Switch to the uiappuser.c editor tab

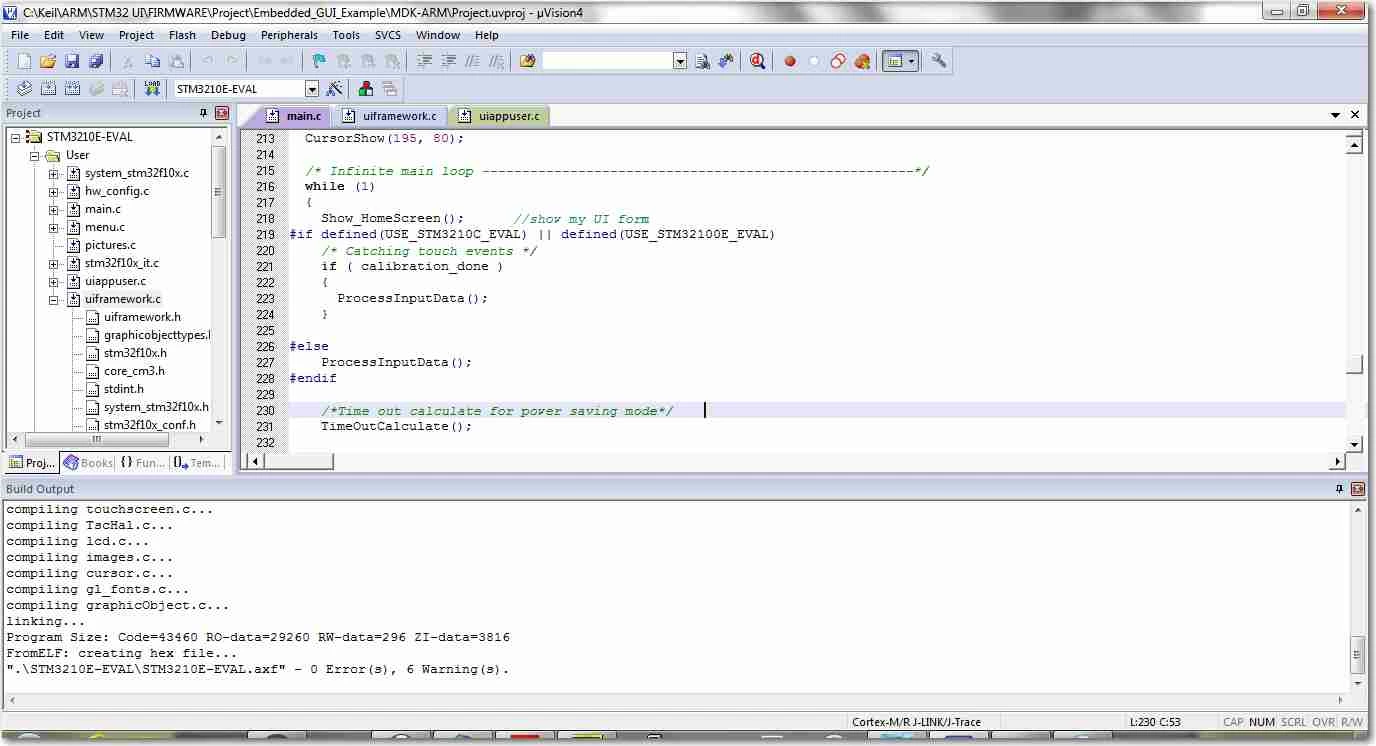tap(500, 116)
